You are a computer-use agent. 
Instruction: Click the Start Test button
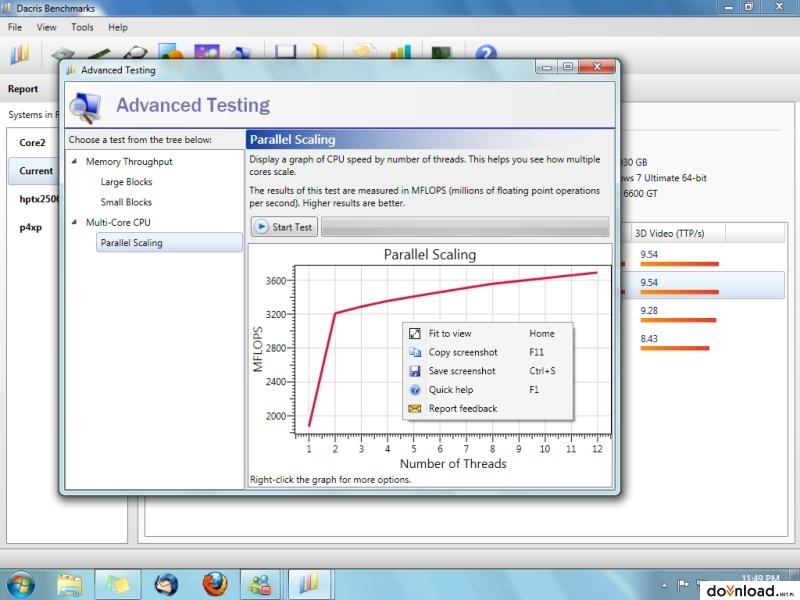(x=284, y=227)
